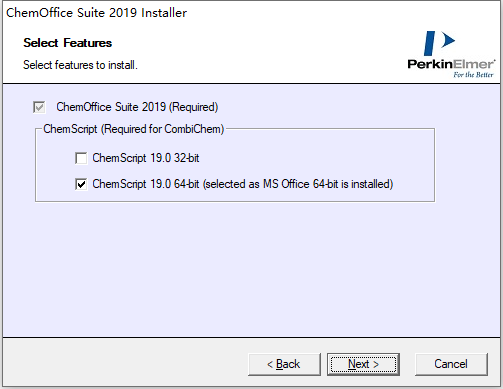Viewport: 503px width, 389px height.
Task: Enable the ChemScript 19.0 32-bit checkbox
Action: tap(81, 158)
